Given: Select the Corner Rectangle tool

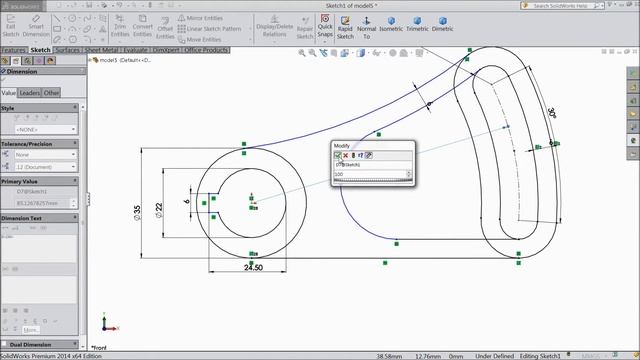Looking at the screenshot, I should click(57, 29).
